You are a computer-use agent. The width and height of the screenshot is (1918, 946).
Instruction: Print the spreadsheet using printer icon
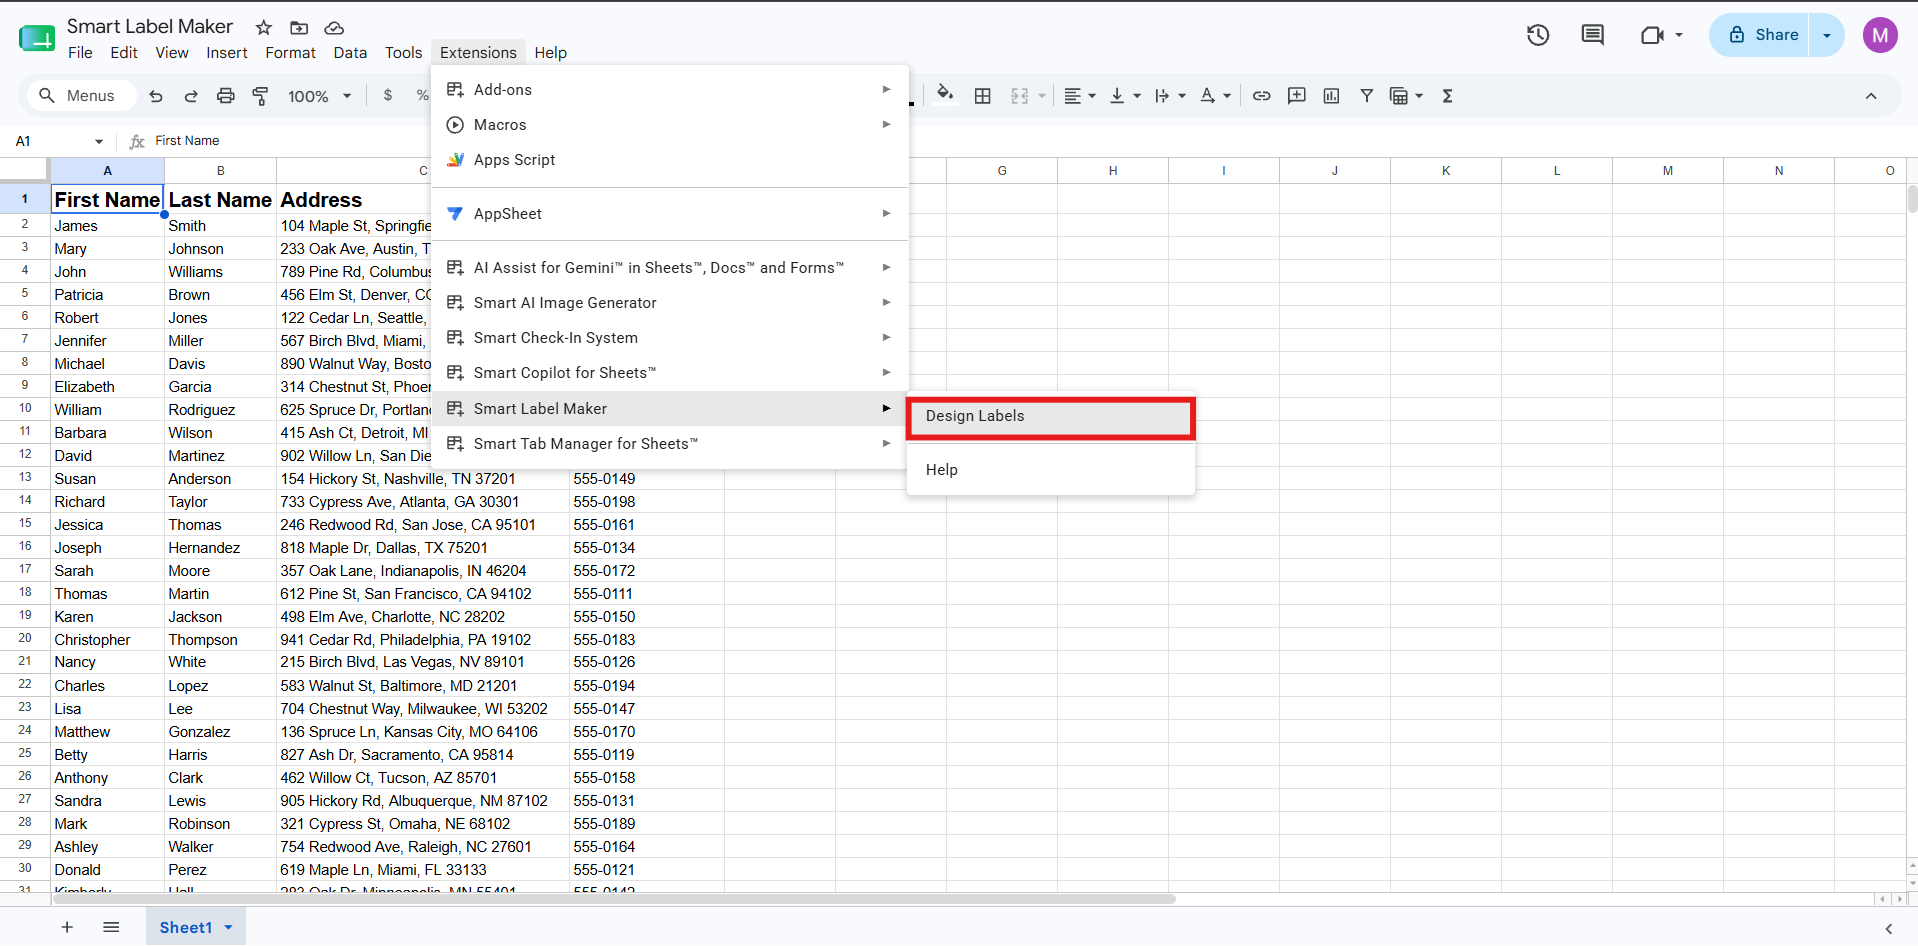[226, 96]
